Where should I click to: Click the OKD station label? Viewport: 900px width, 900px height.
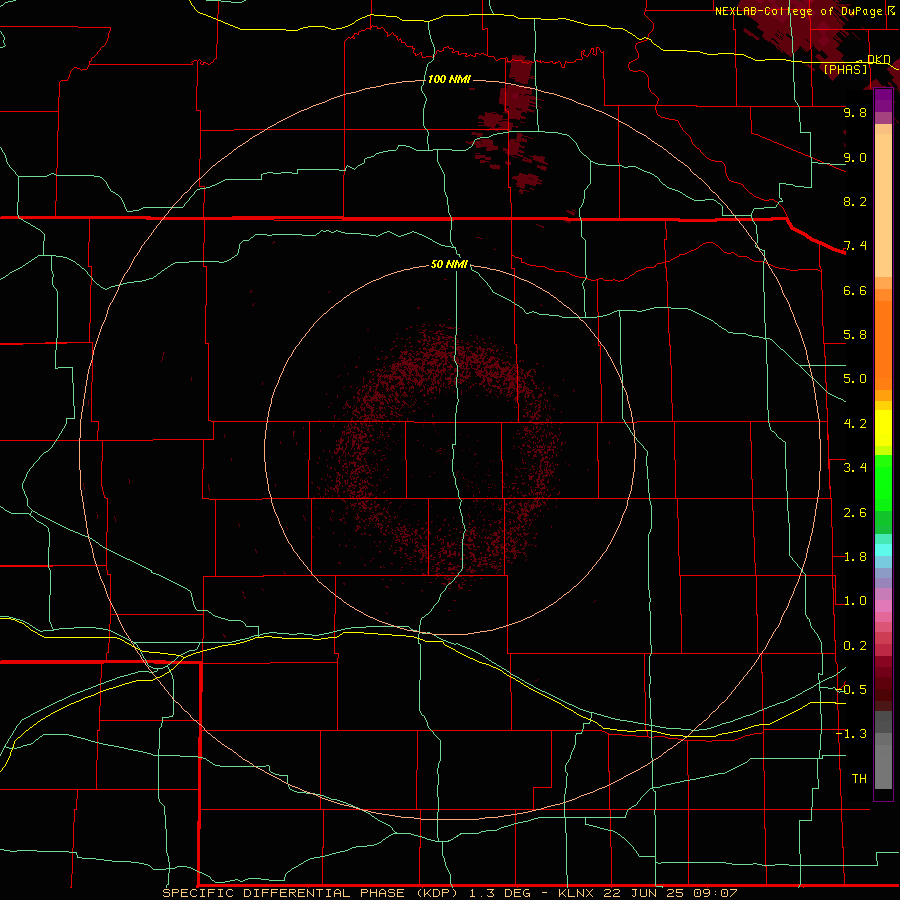click(879, 59)
